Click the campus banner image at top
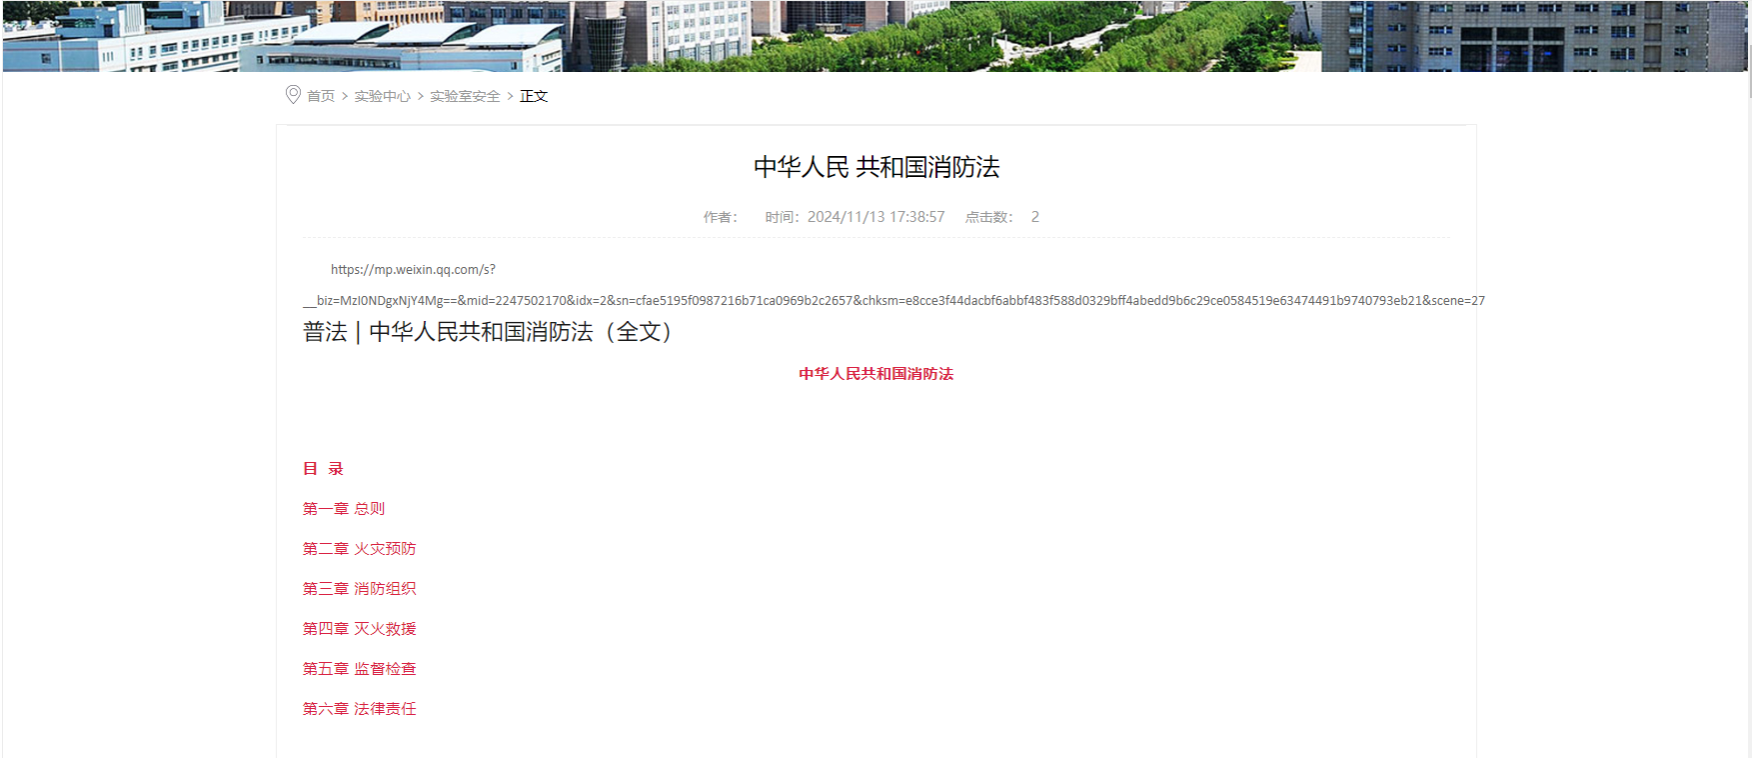Image resolution: width=1752 pixels, height=758 pixels. click(876, 36)
